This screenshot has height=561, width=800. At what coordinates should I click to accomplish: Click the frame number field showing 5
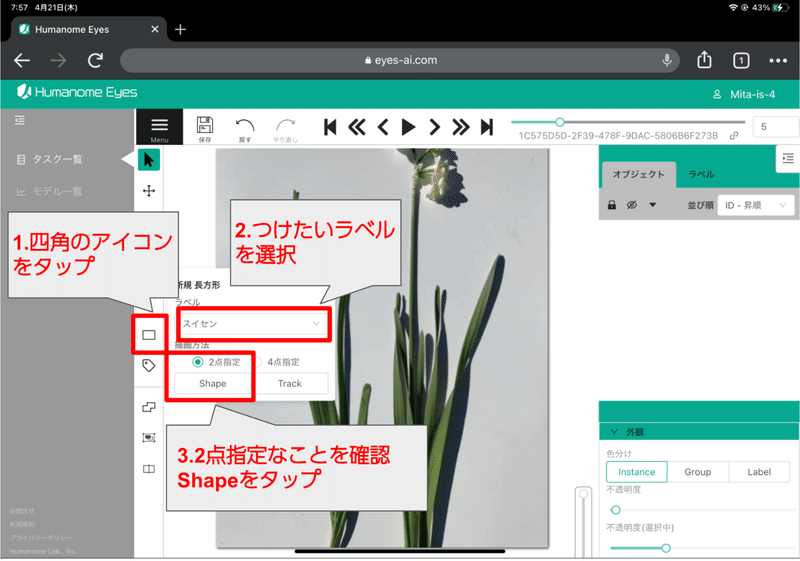click(776, 127)
